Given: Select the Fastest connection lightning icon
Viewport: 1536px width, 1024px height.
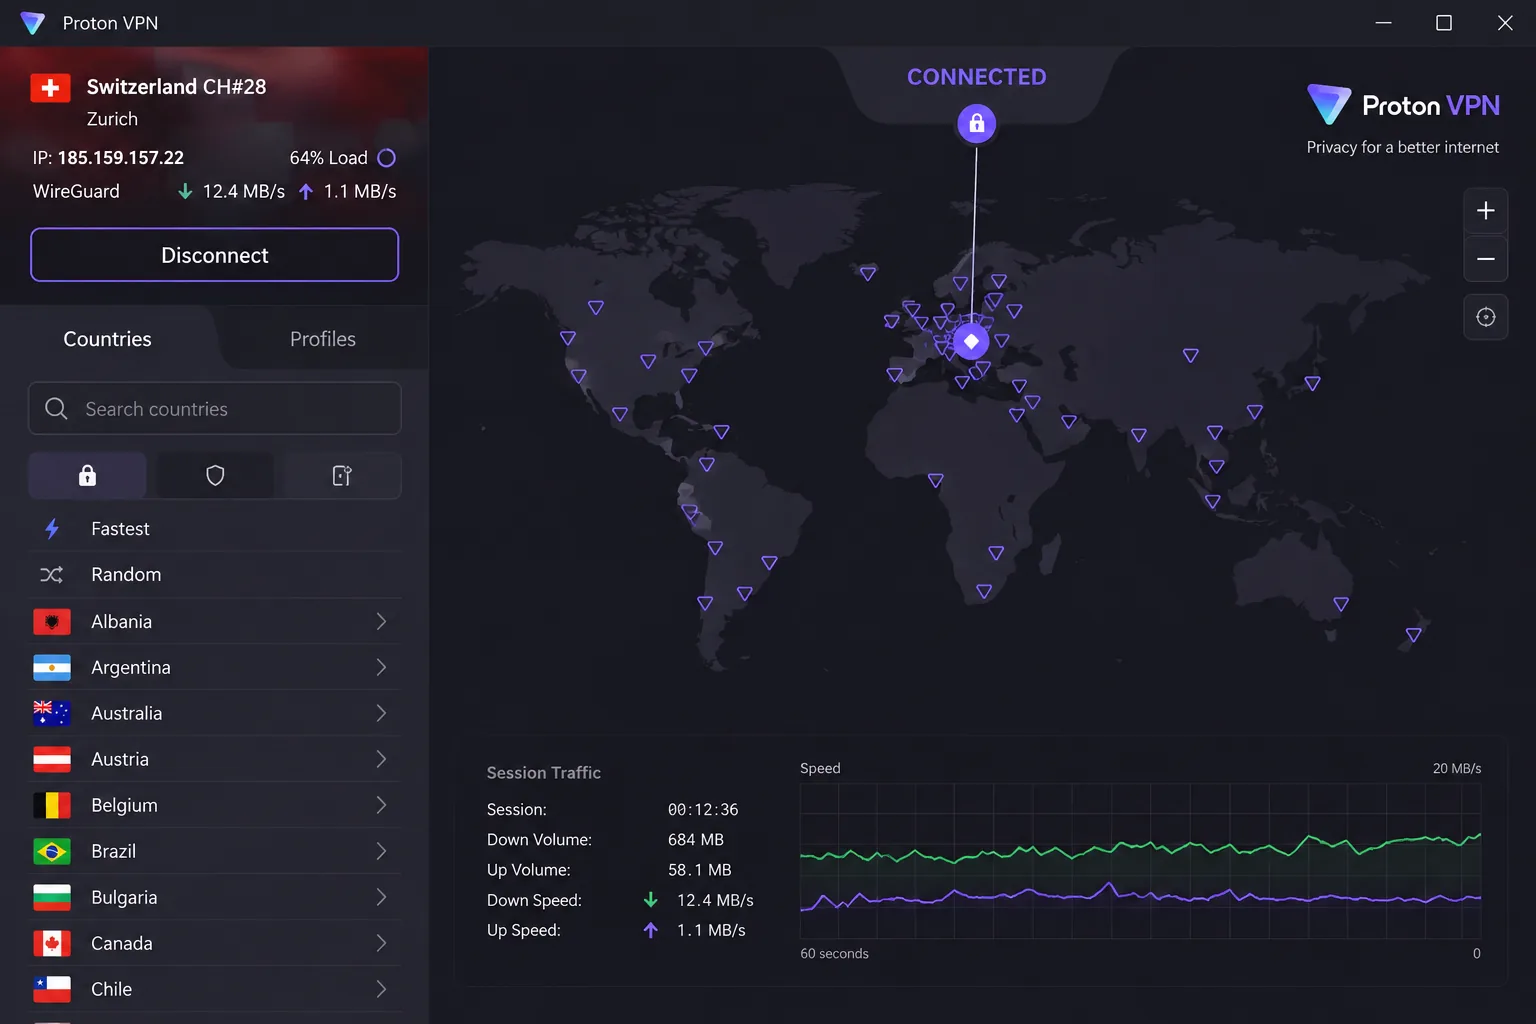Looking at the screenshot, I should tap(52, 529).
